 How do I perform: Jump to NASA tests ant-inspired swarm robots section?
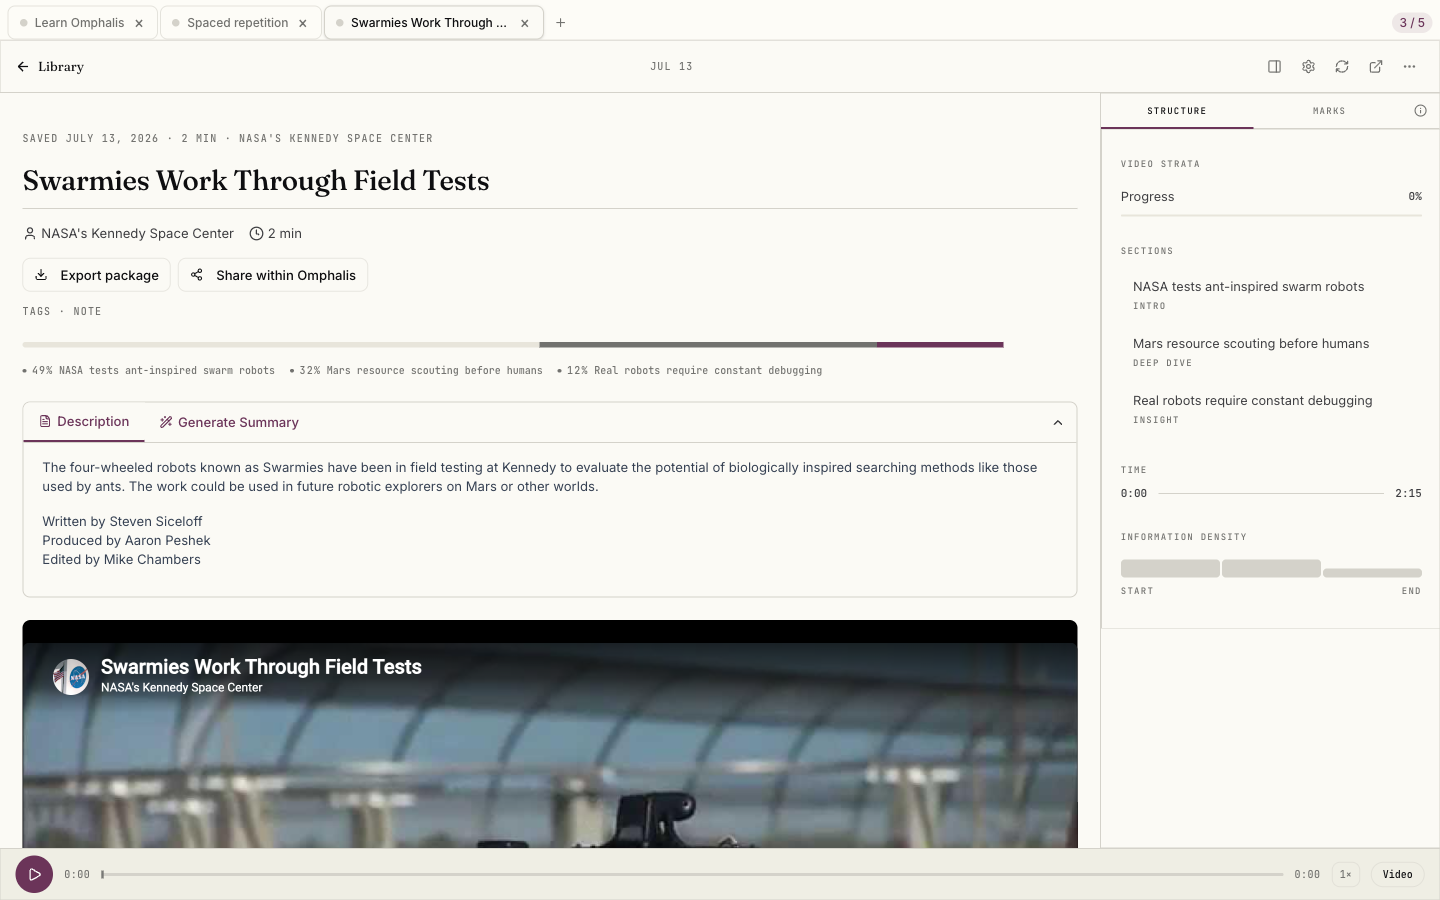coord(1248,295)
